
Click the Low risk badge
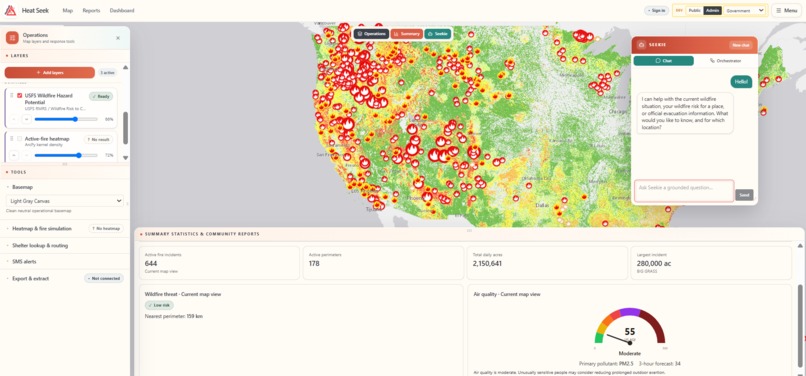click(x=159, y=306)
